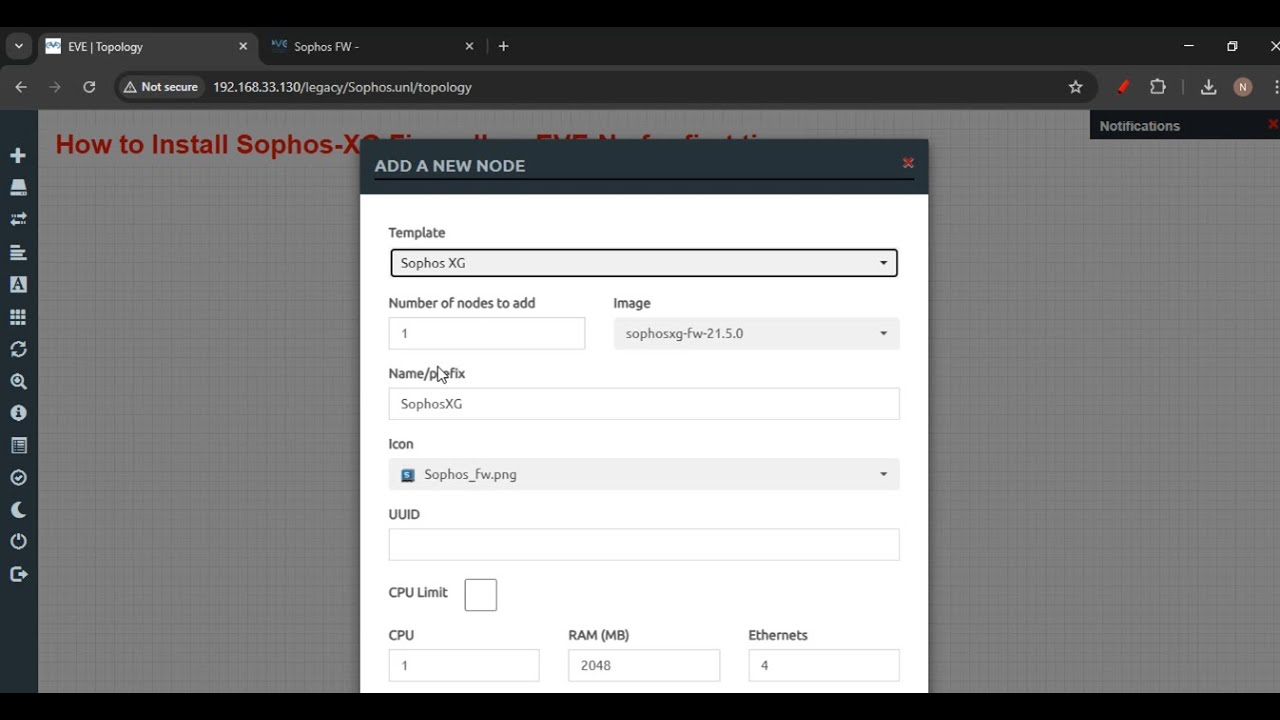Click the Name/prefix SophosXG field
The height and width of the screenshot is (720, 1280).
644,404
